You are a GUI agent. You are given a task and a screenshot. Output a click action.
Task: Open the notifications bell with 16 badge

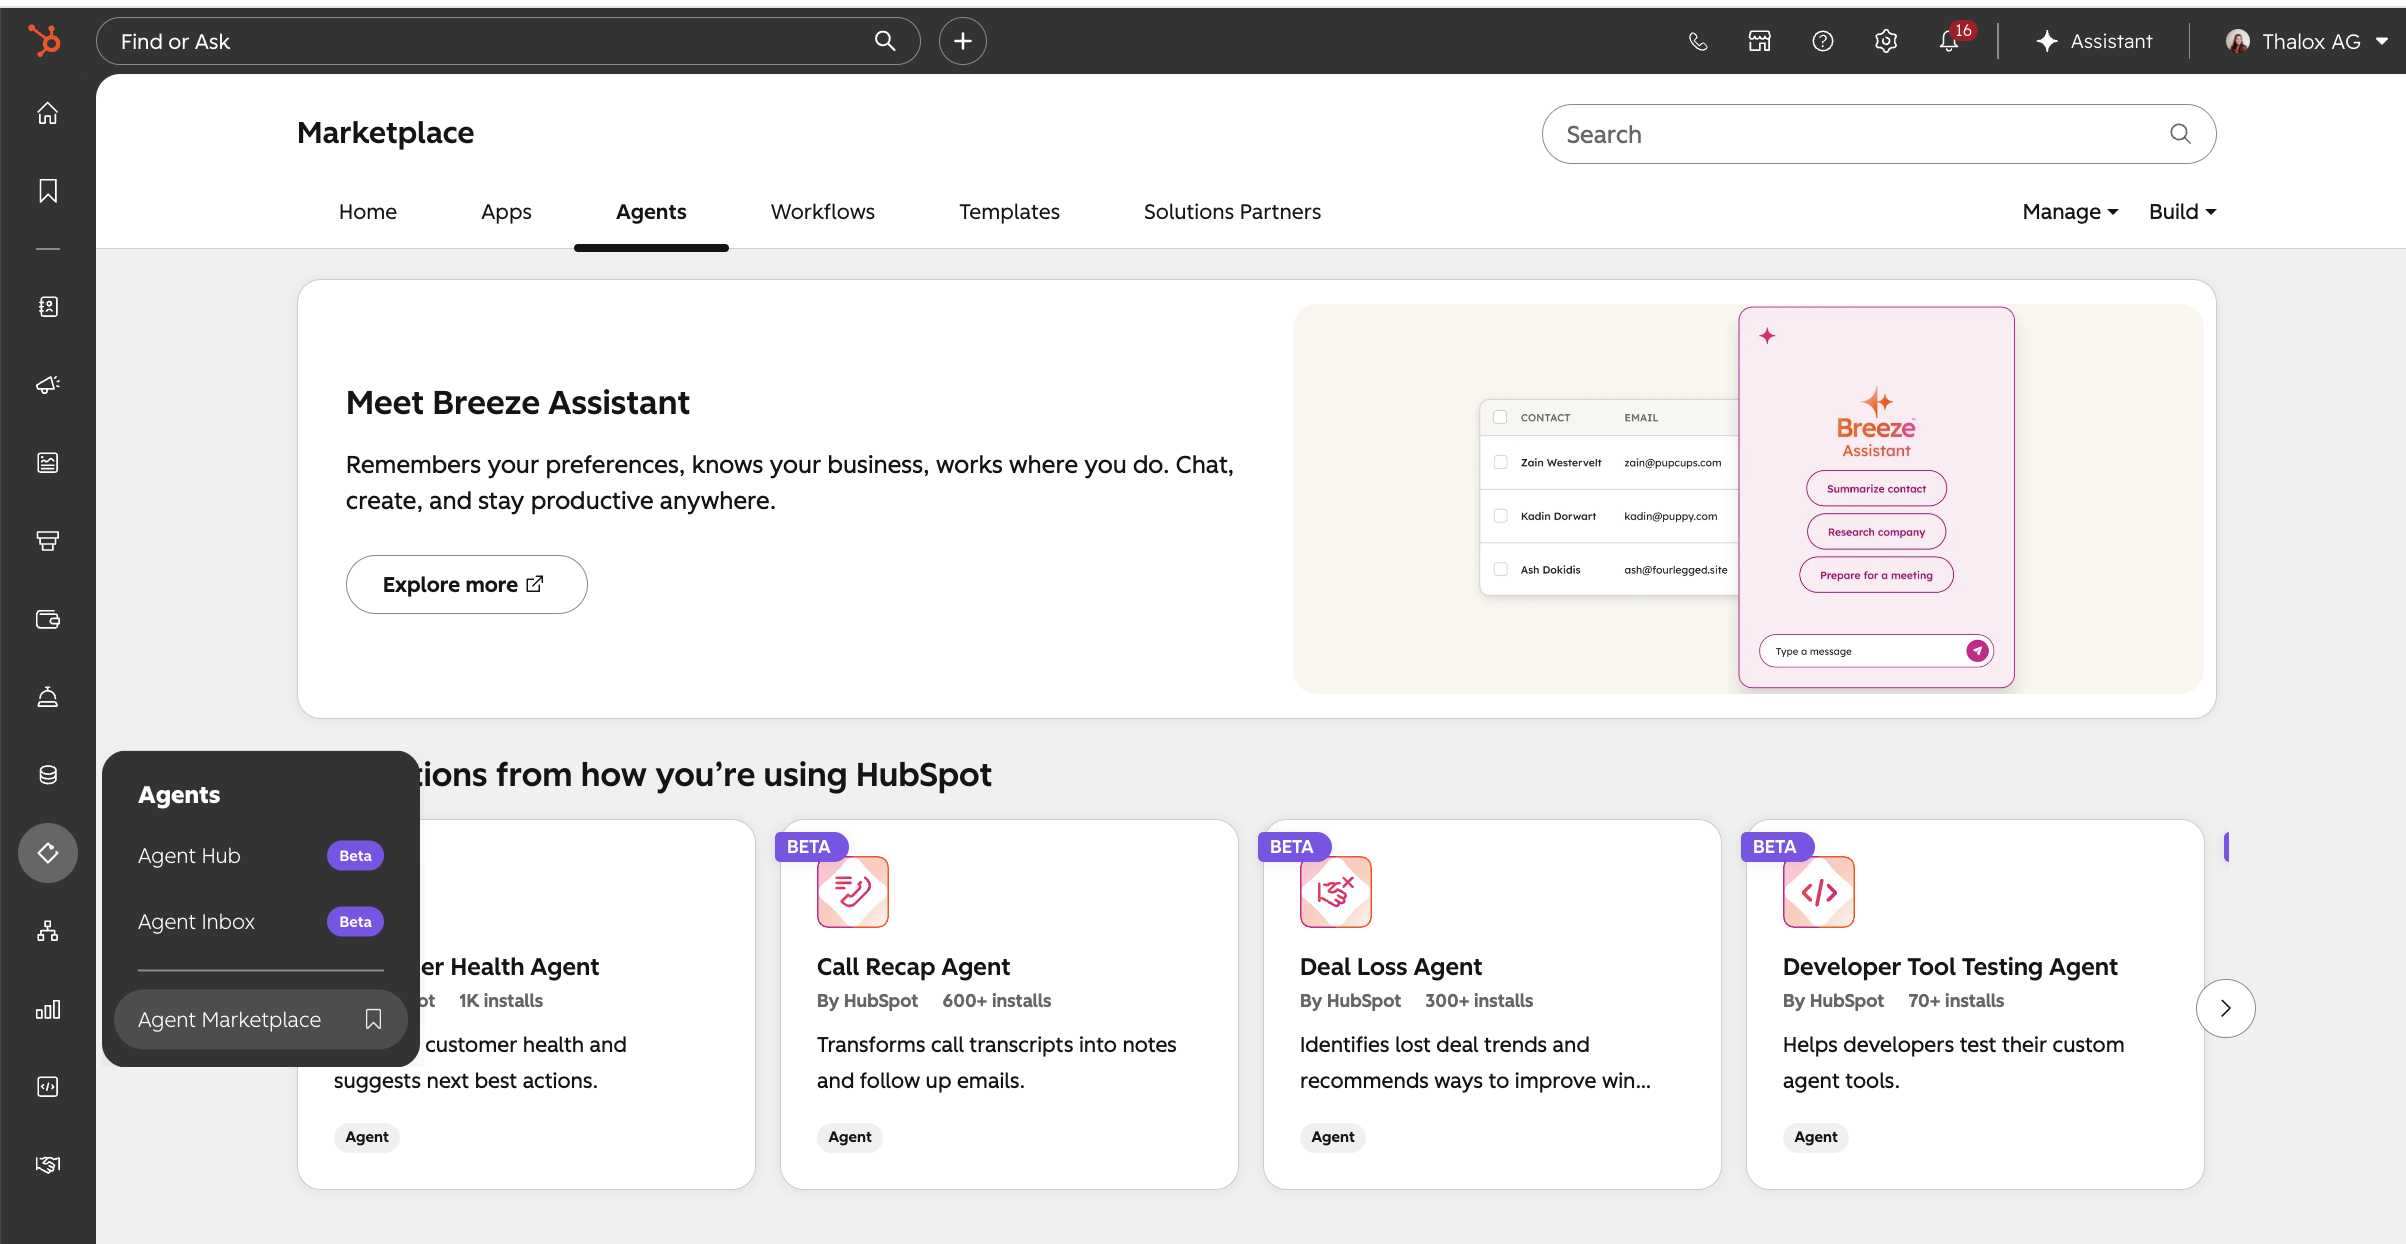[x=1952, y=39]
